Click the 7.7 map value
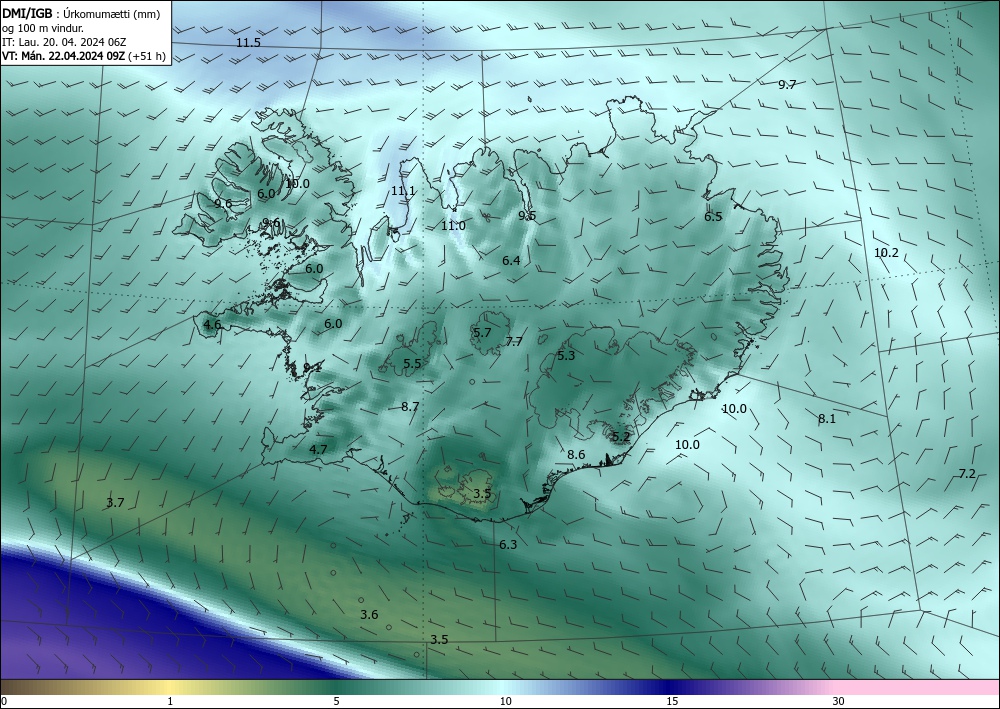Image resolution: width=1000 pixels, height=709 pixels. point(514,342)
